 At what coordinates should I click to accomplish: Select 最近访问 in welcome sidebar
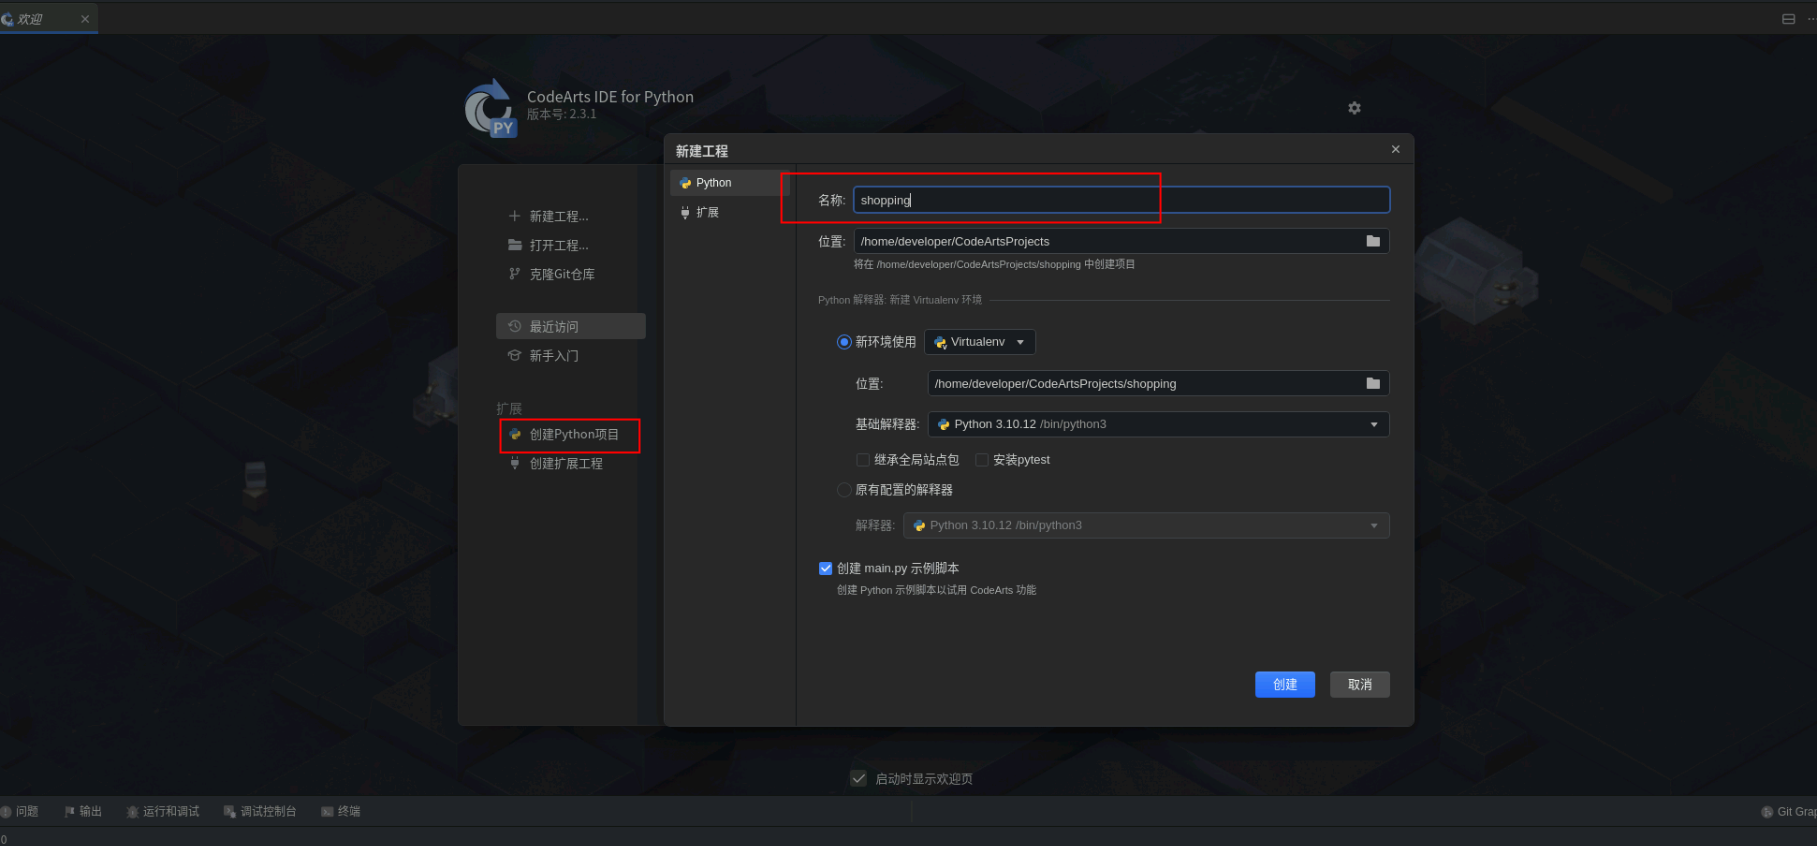click(x=571, y=327)
